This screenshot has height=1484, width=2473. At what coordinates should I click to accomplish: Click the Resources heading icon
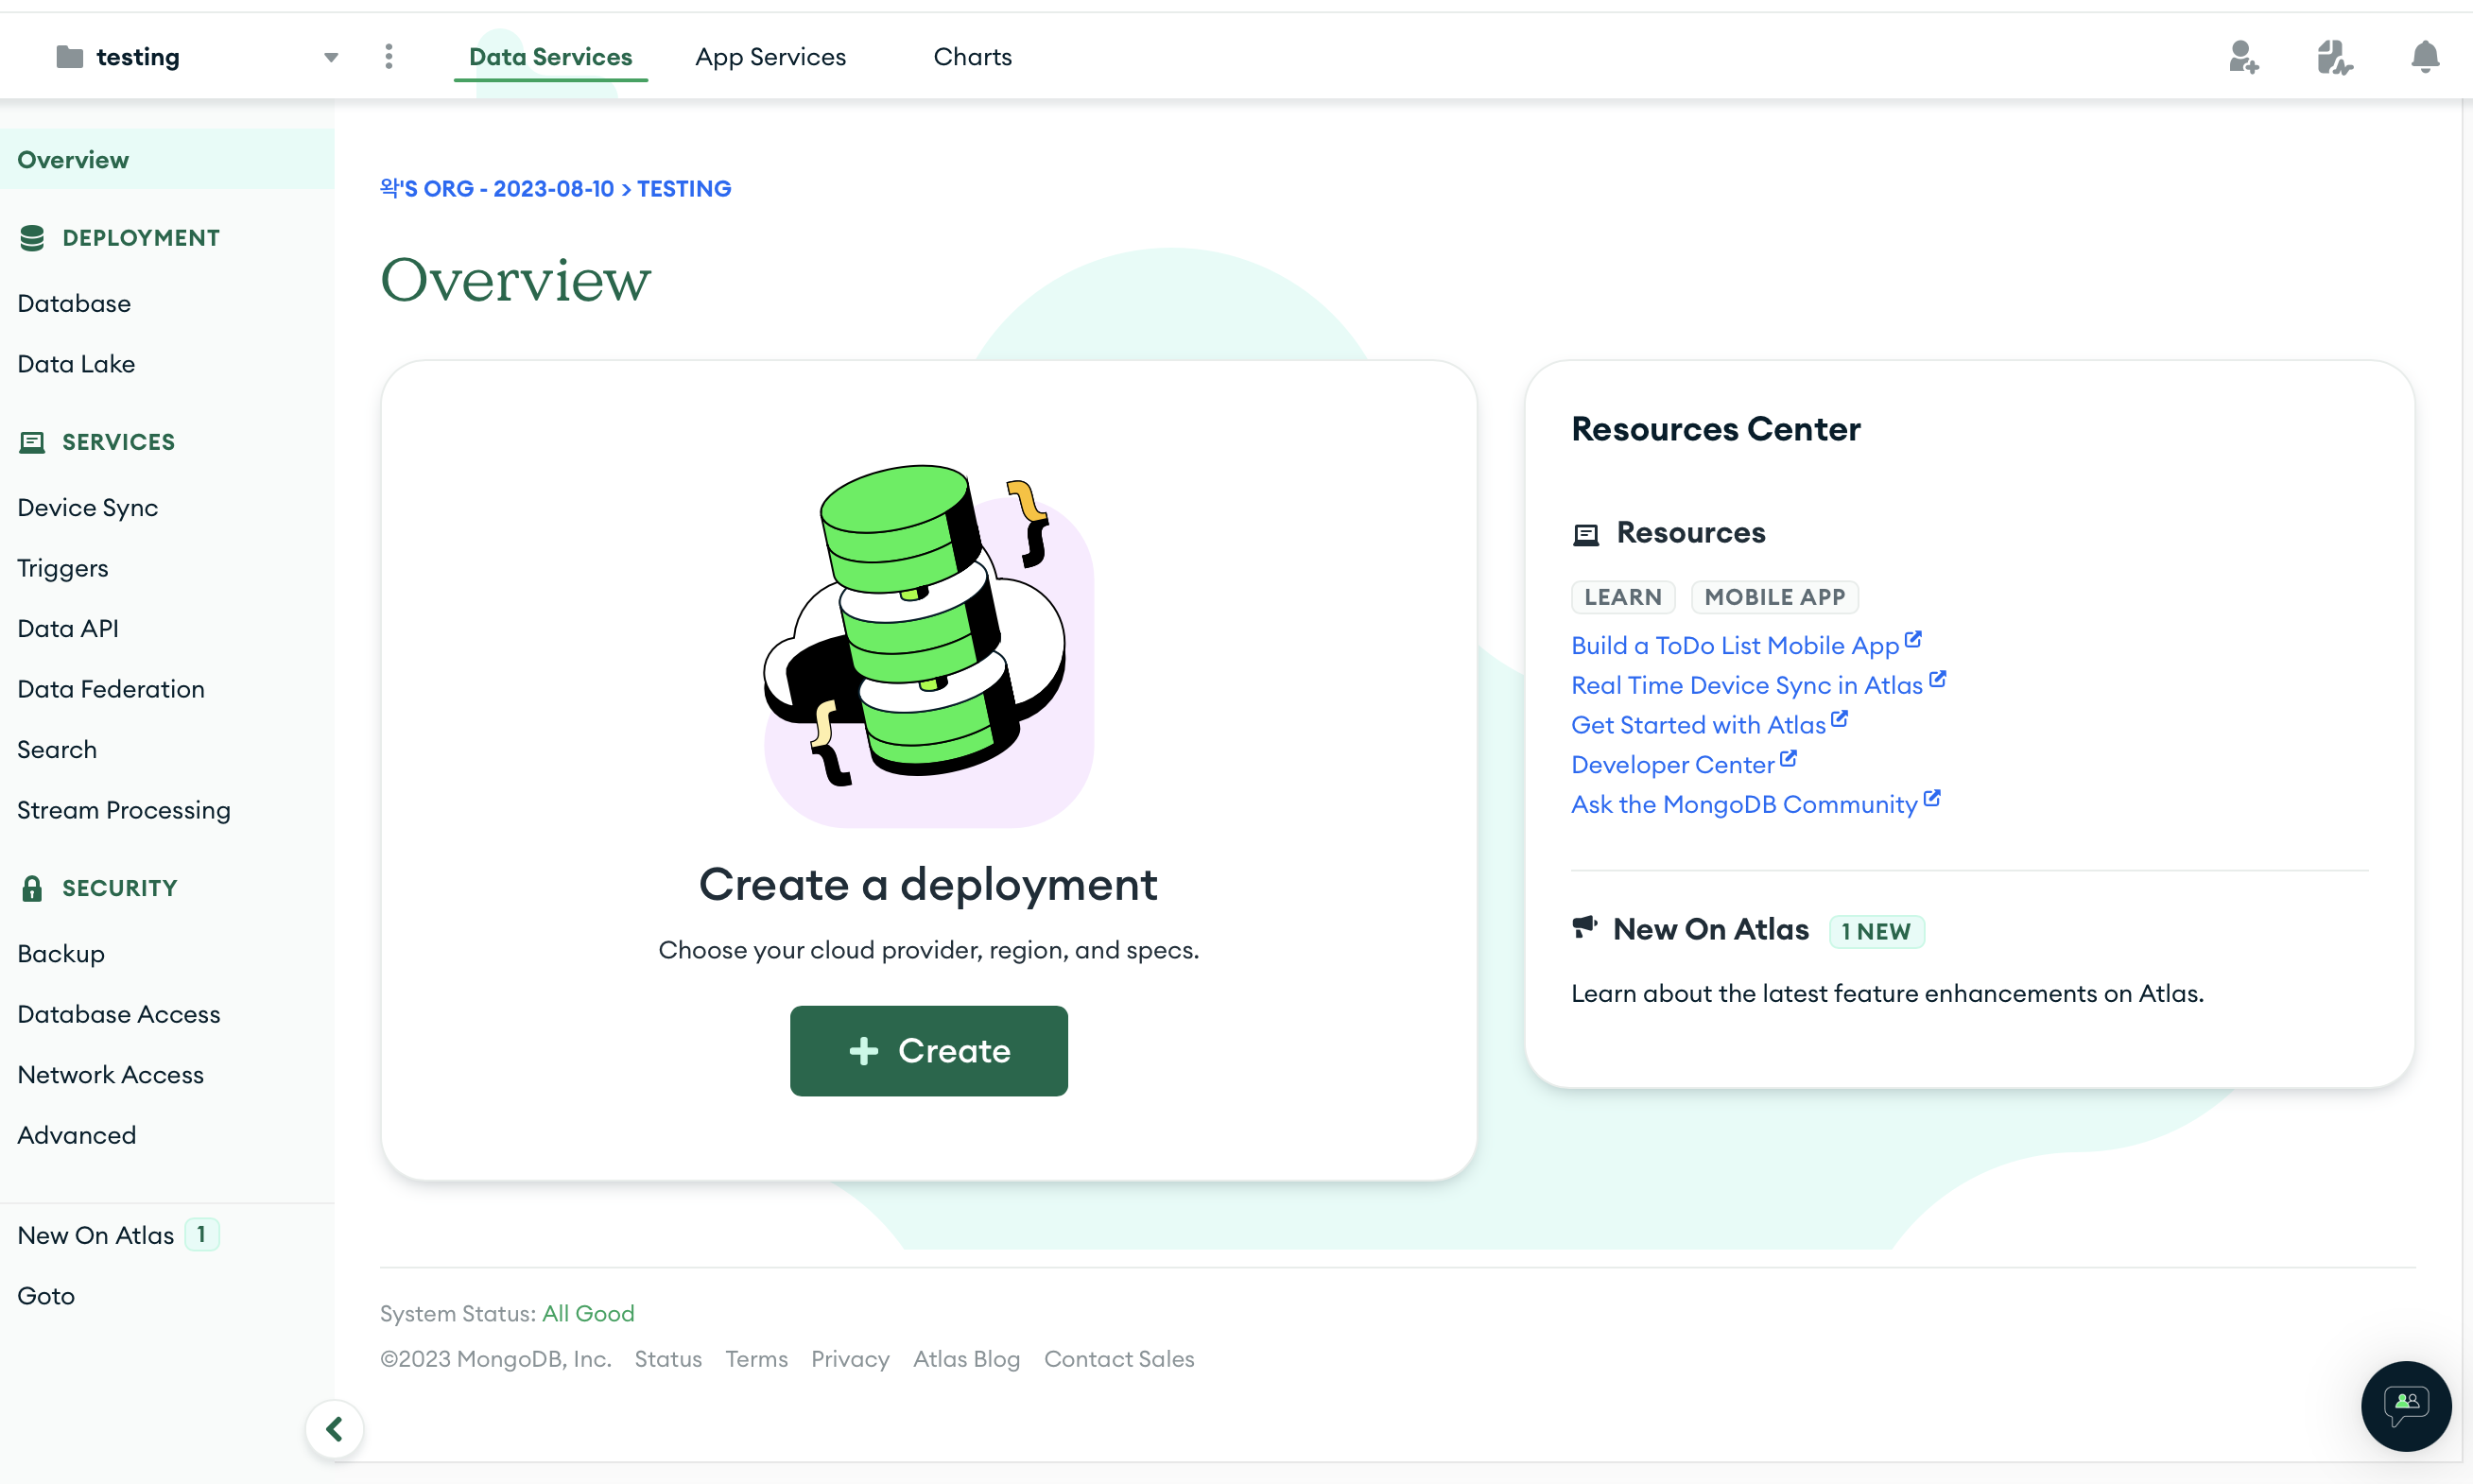click(1586, 534)
